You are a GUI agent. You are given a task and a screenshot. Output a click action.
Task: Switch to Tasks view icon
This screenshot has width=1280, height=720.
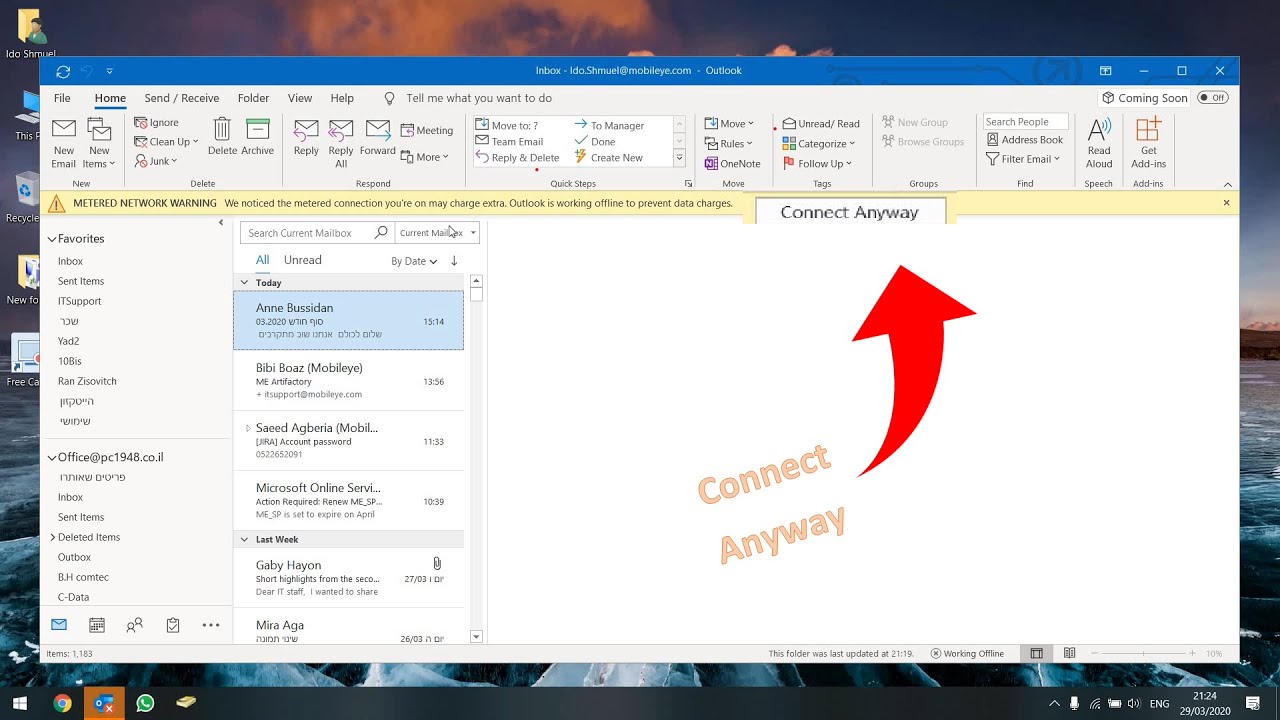[173, 625]
